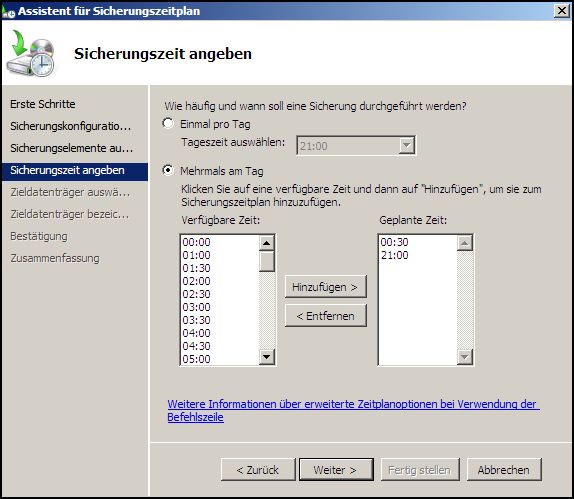The image size is (574, 499).
Task: Select 04:00 in the available times
Action: 197,333
